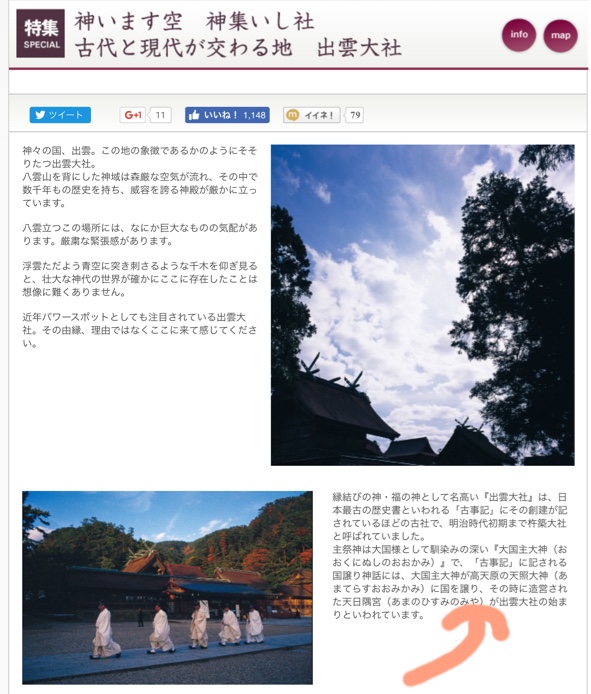Click the 特集 SPECIAL badge icon
The image size is (591, 694).
[x=41, y=34]
